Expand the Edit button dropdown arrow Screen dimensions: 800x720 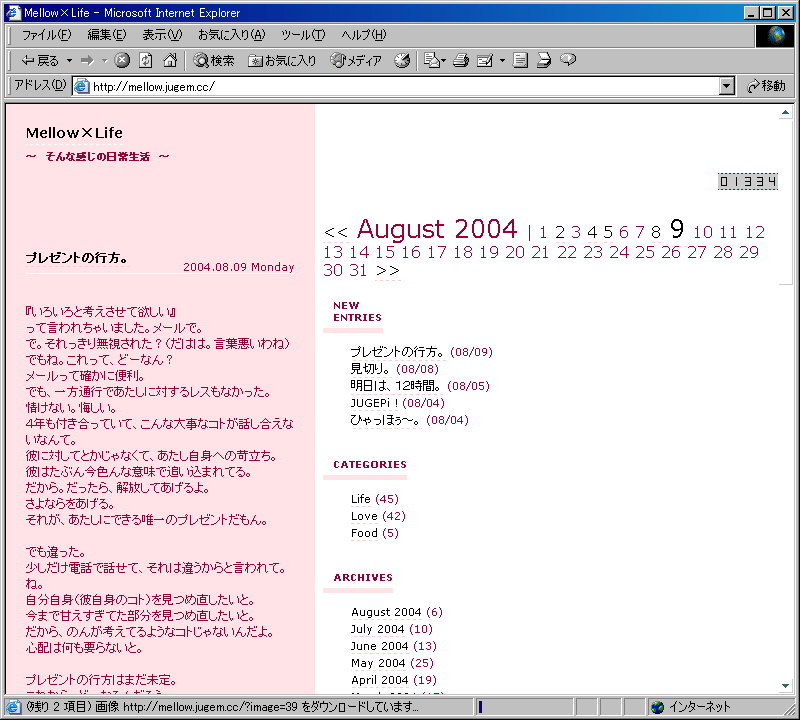[x=502, y=61]
